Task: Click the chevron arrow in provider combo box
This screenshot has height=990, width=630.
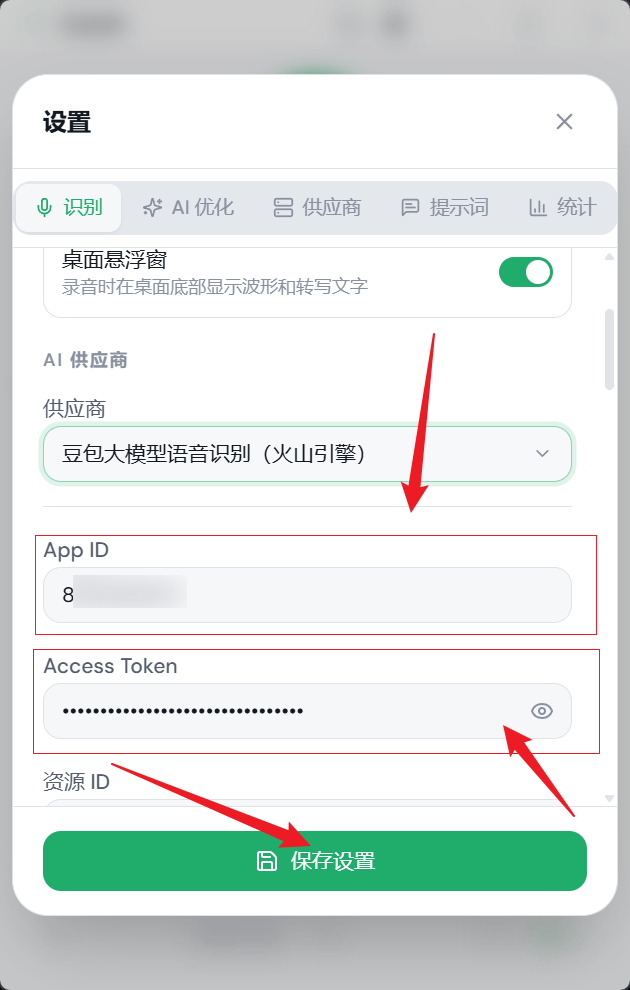Action: tap(542, 454)
